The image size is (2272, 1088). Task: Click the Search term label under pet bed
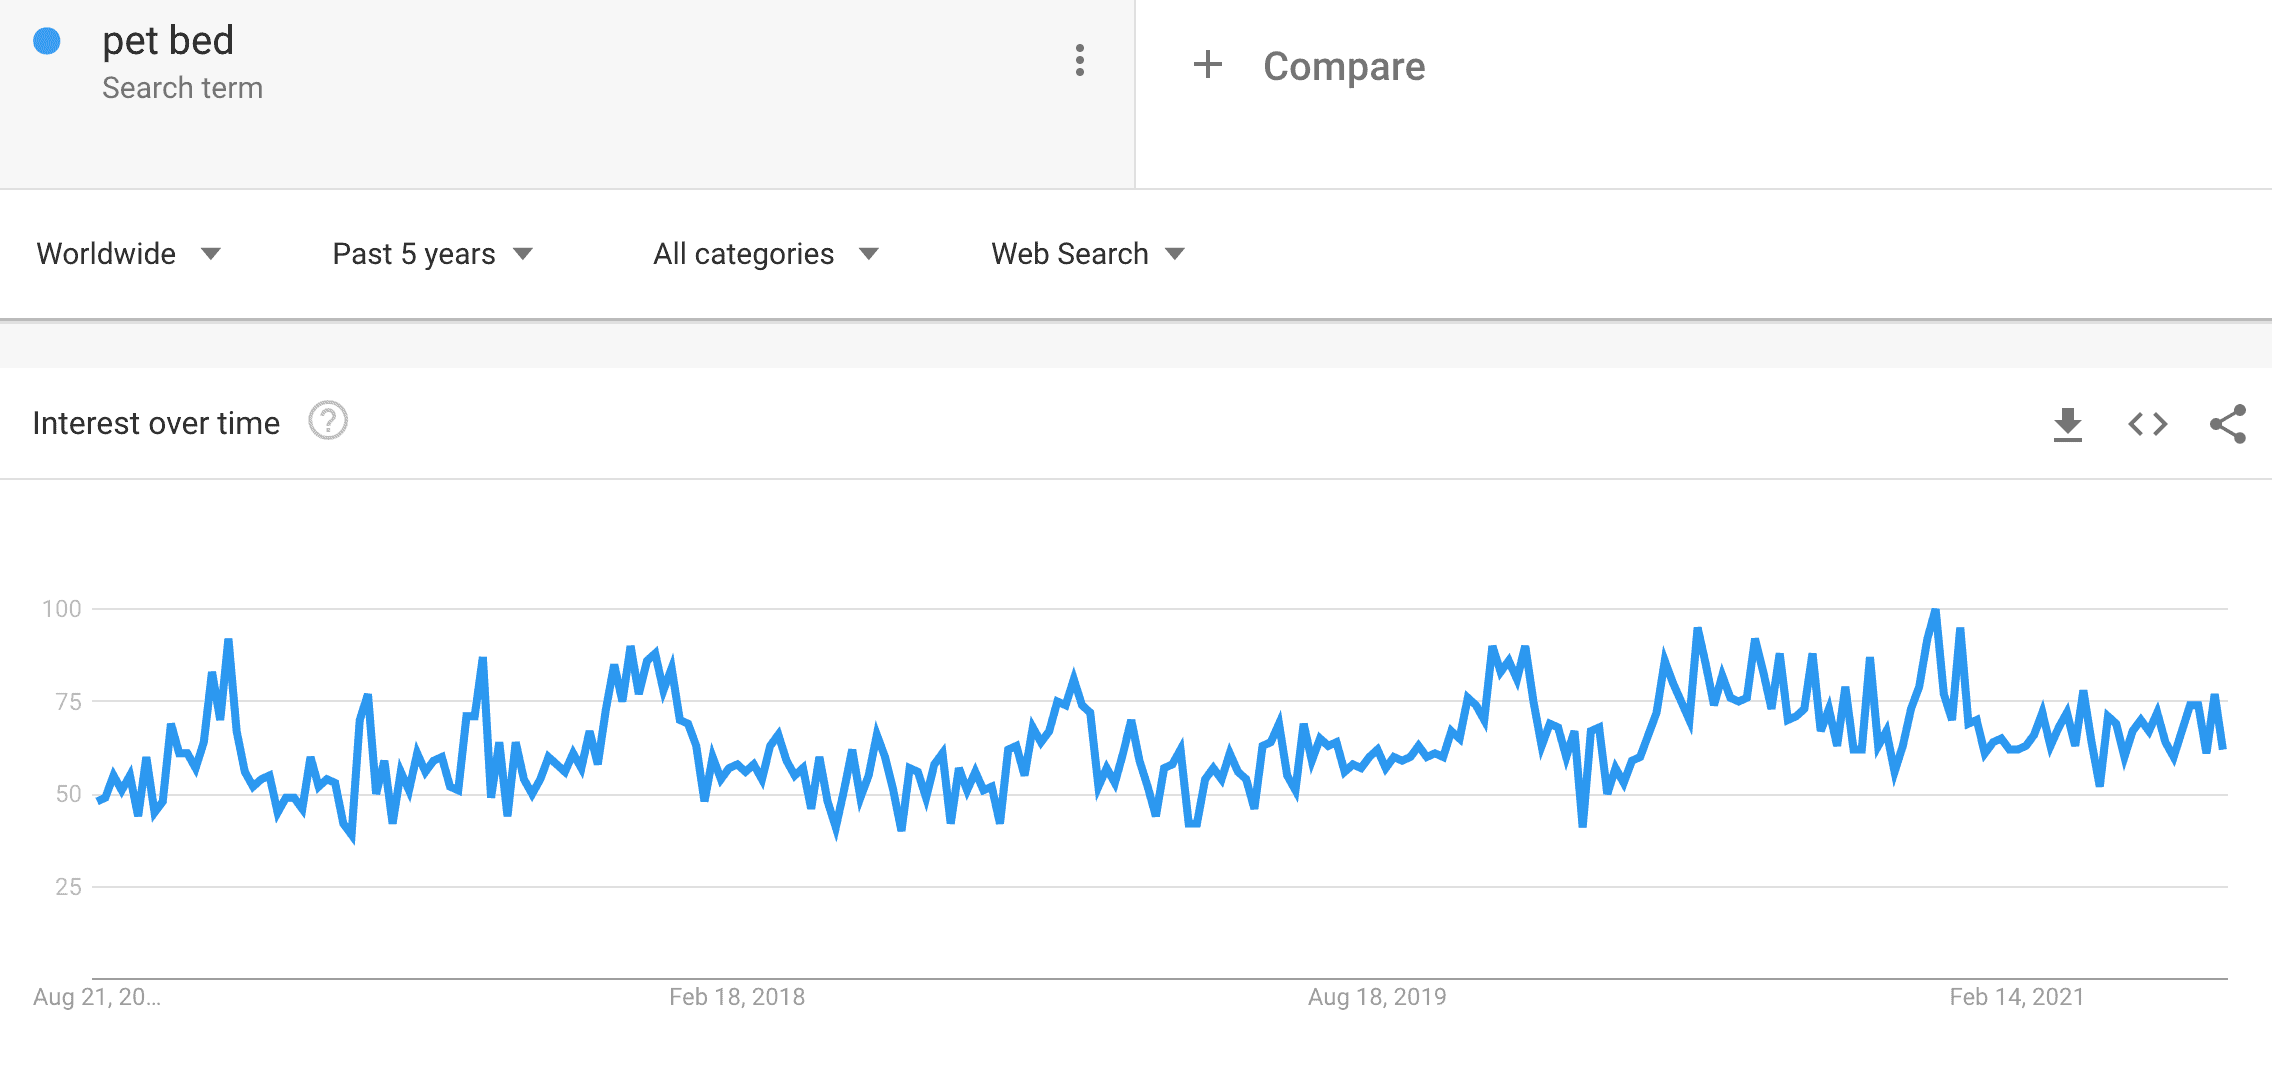pos(181,88)
